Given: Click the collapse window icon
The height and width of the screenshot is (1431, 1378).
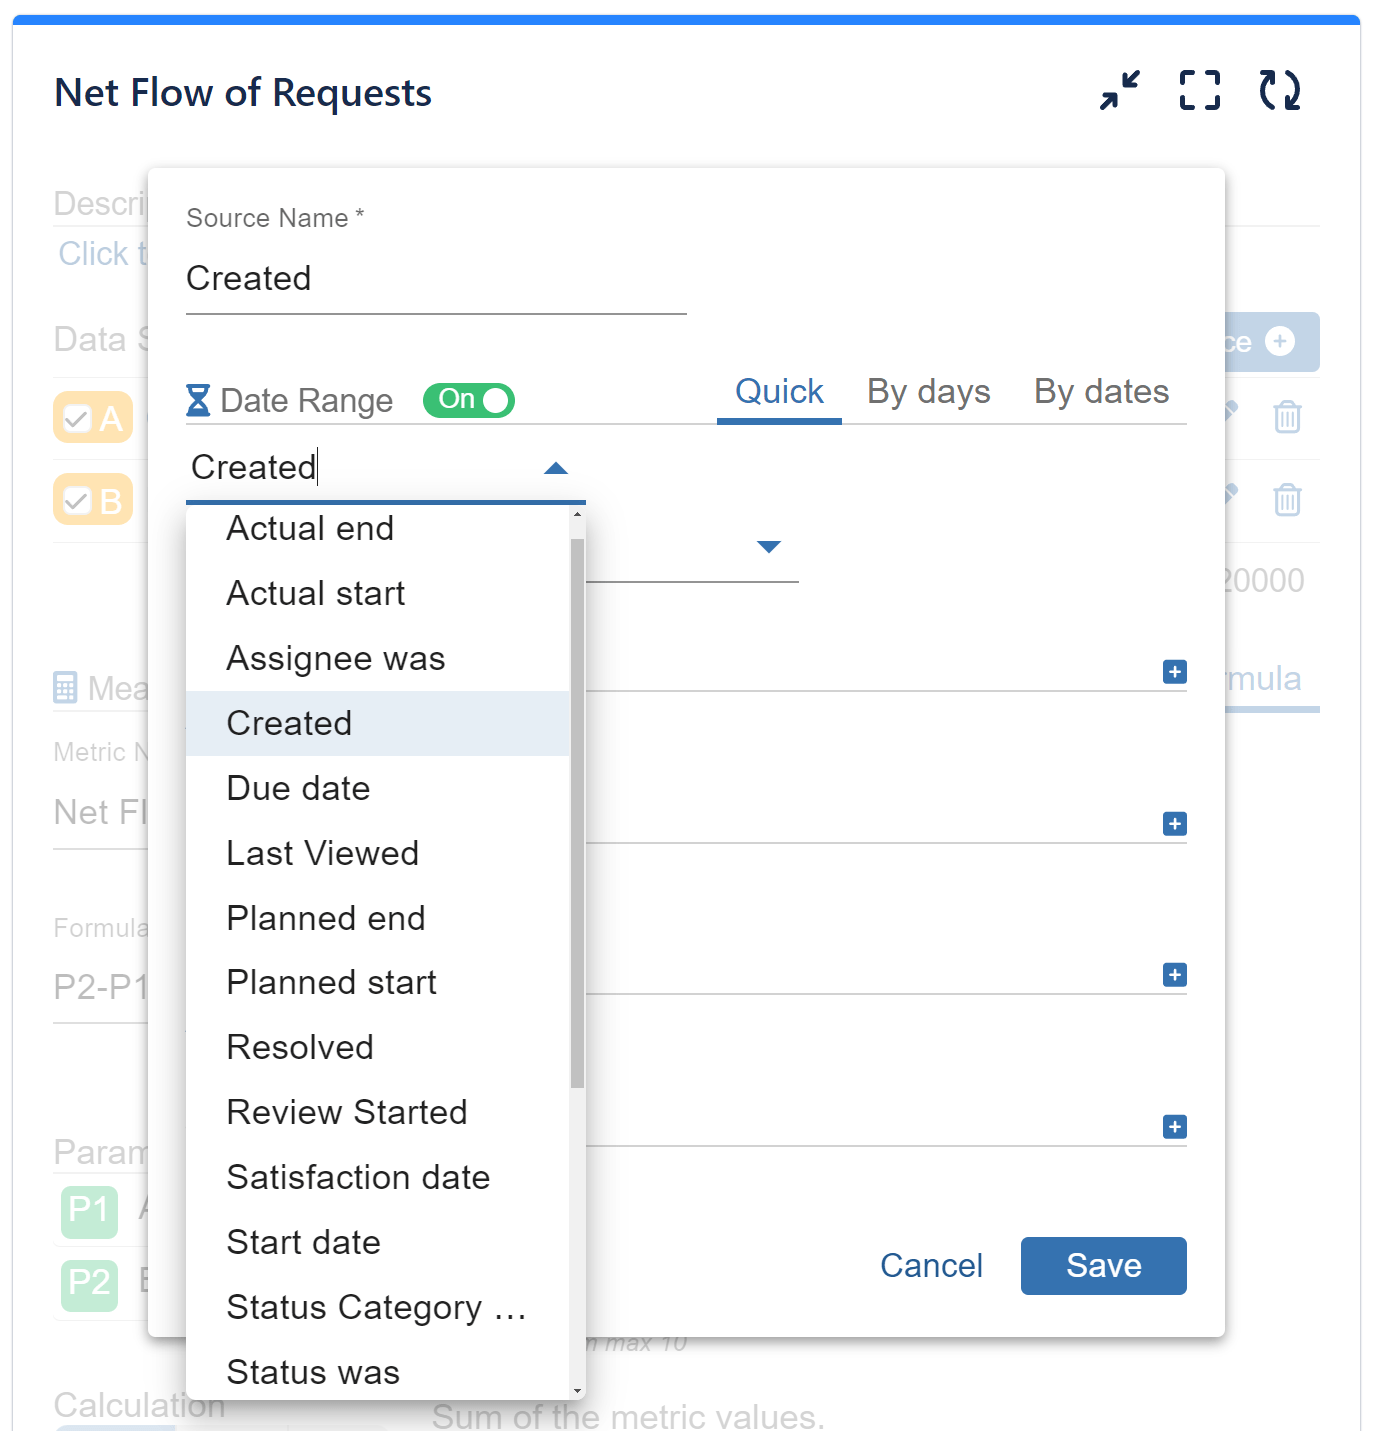Looking at the screenshot, I should click(x=1119, y=91).
